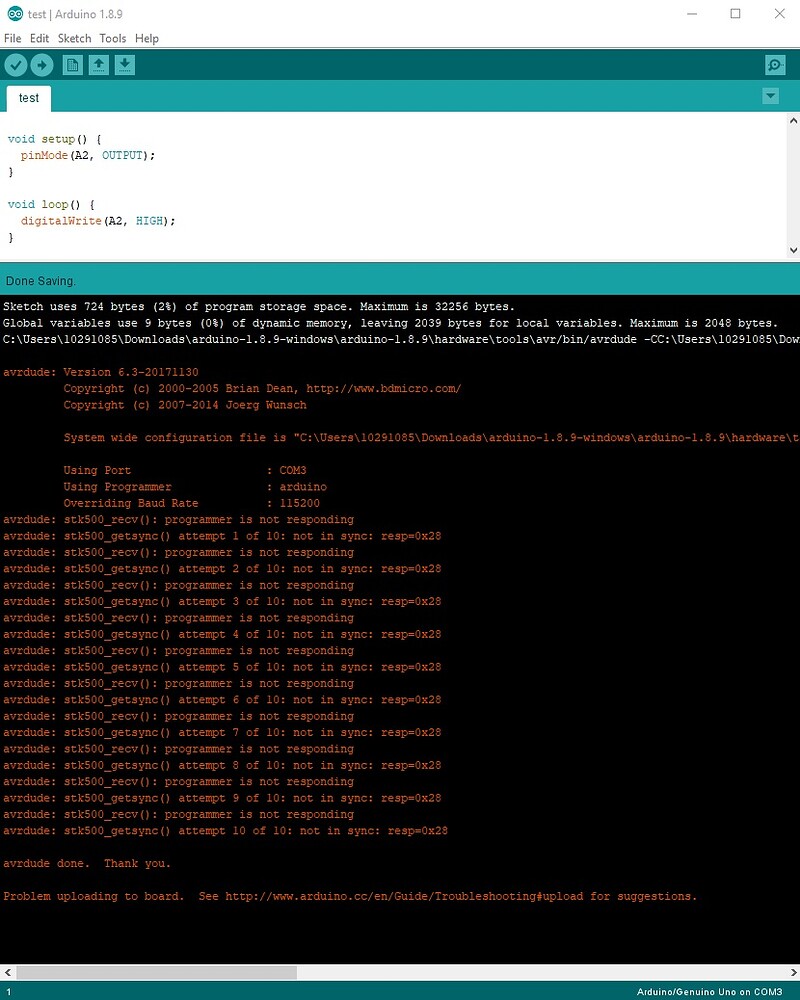This screenshot has width=800, height=1000.
Task: Click the Done Saving status bar
Action: point(42,281)
